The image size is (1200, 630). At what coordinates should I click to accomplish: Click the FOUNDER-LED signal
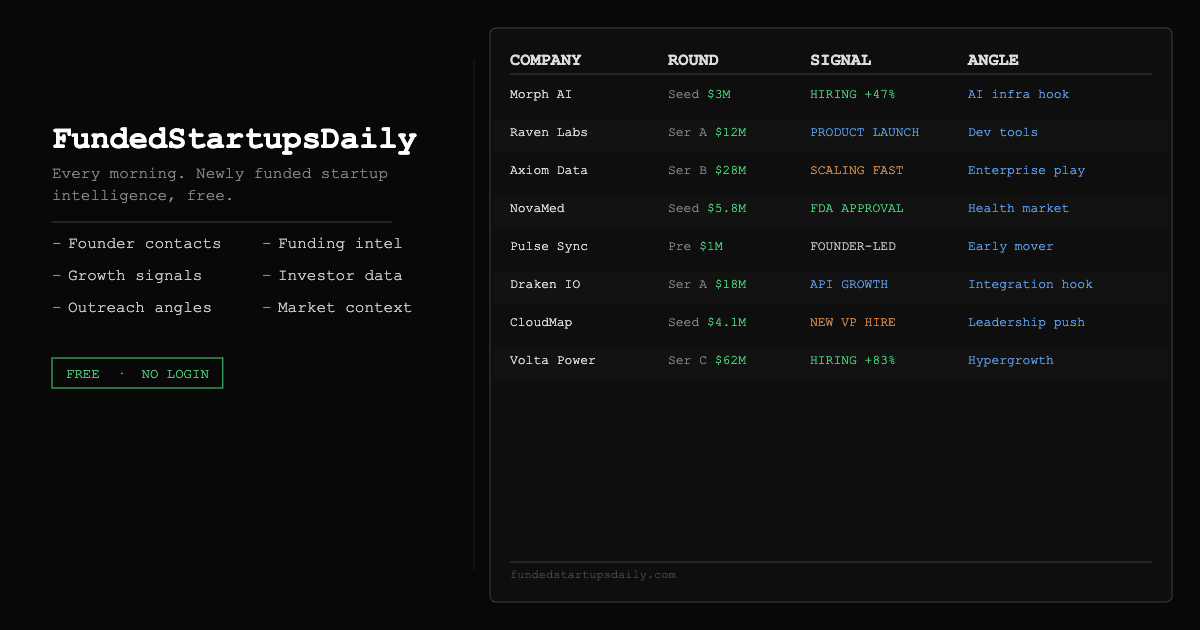853,246
